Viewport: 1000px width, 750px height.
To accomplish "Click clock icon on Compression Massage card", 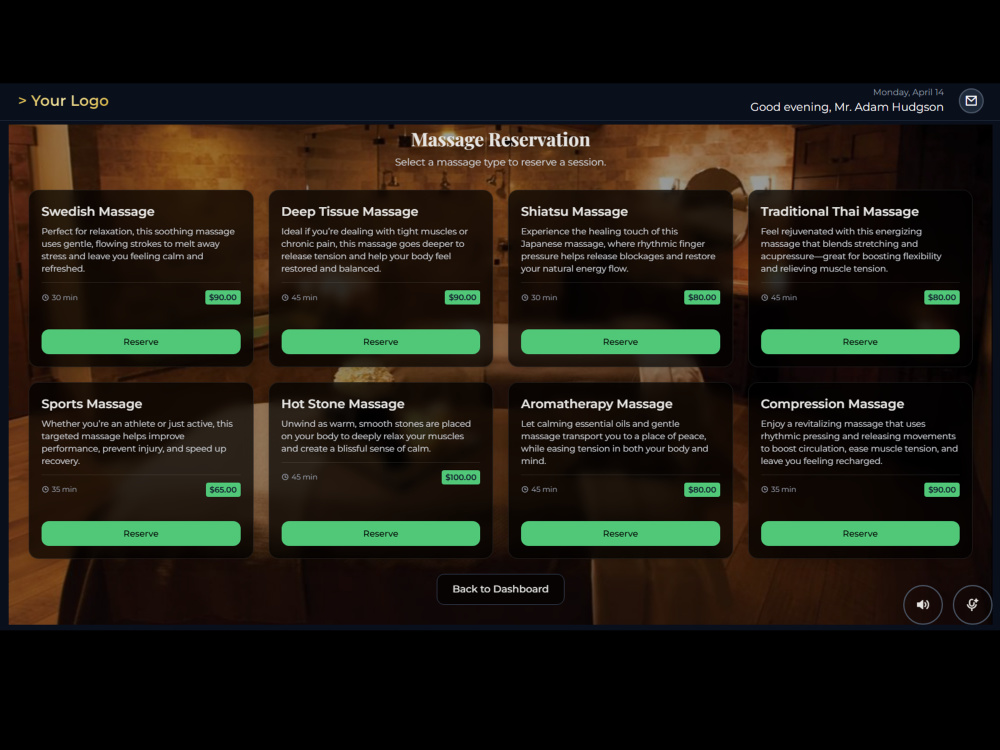I will (x=765, y=489).
